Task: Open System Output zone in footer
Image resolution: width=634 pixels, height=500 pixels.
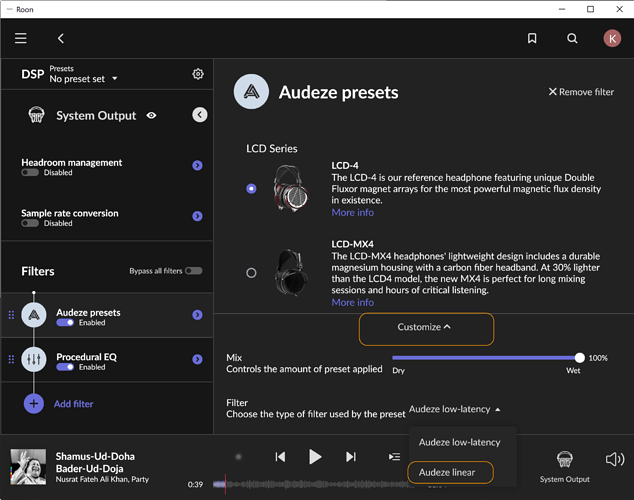Action: 564,467
